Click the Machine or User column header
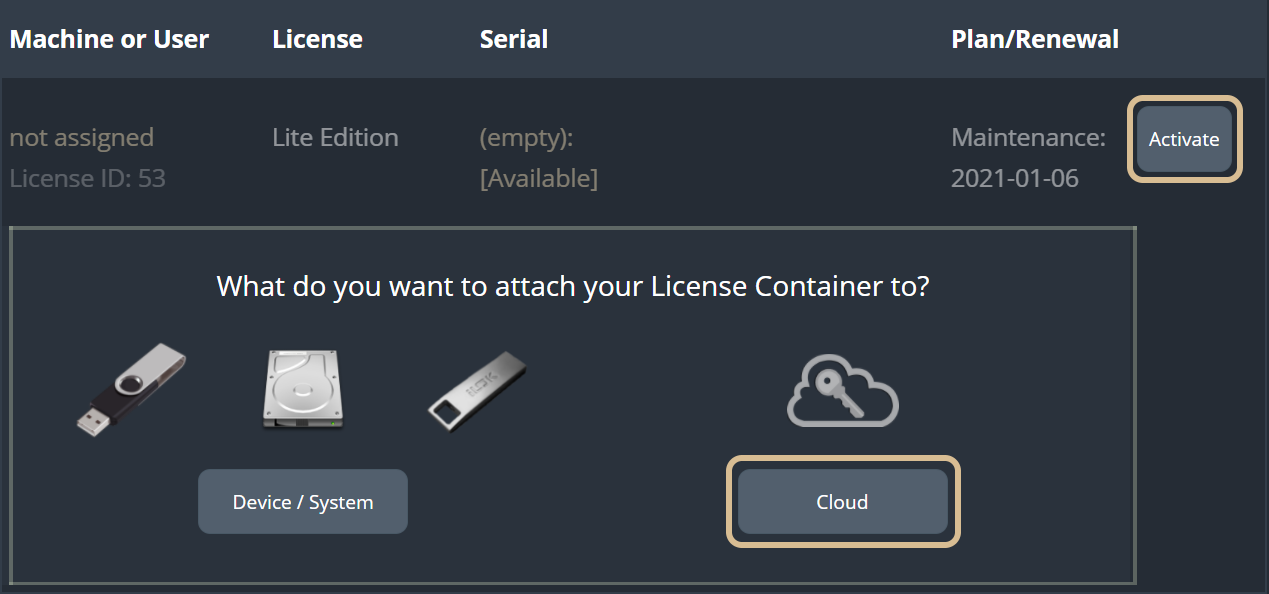The image size is (1269, 594). point(109,40)
